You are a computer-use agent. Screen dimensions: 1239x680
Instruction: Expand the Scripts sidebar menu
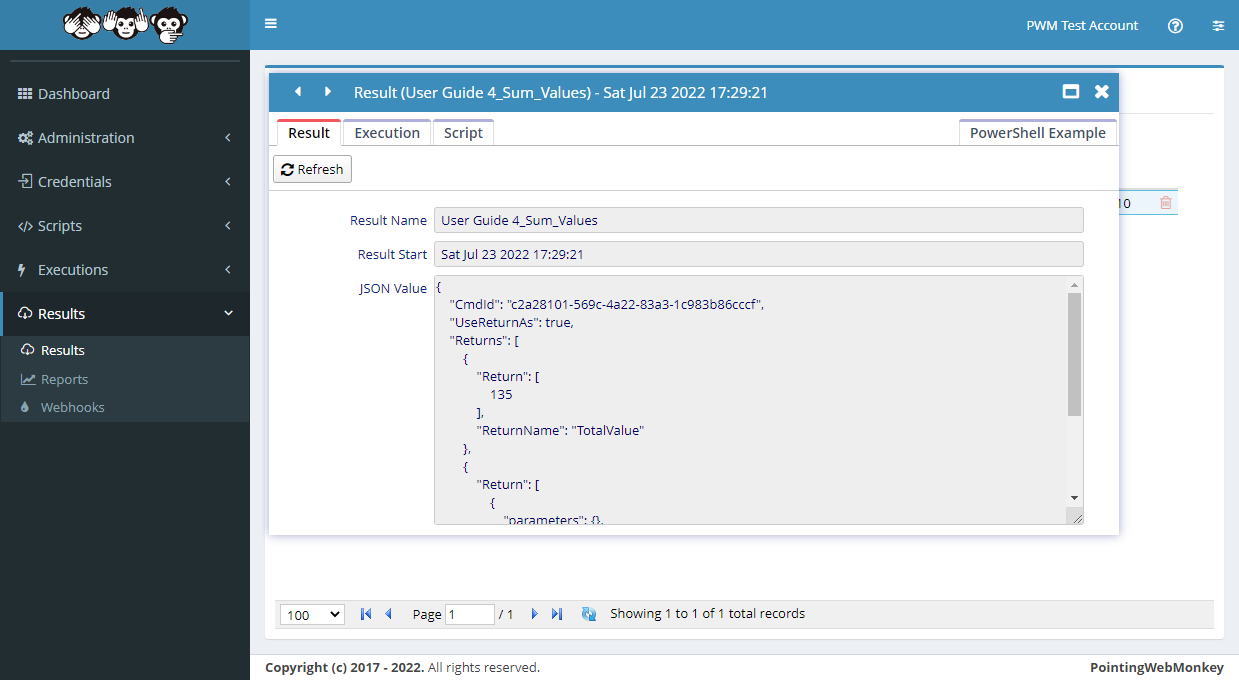click(125, 226)
